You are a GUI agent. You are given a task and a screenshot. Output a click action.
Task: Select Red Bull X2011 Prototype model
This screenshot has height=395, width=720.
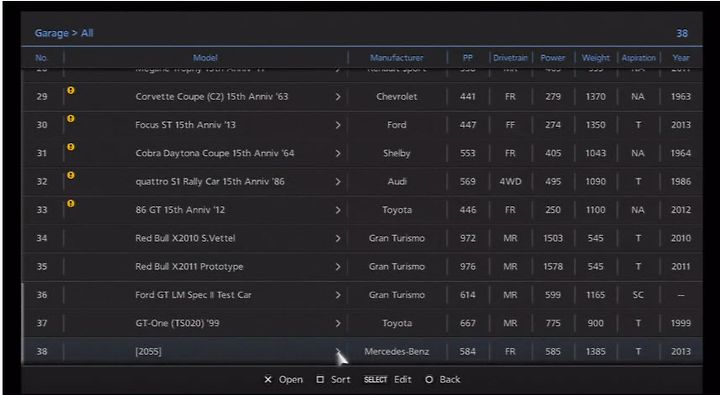coord(189,267)
